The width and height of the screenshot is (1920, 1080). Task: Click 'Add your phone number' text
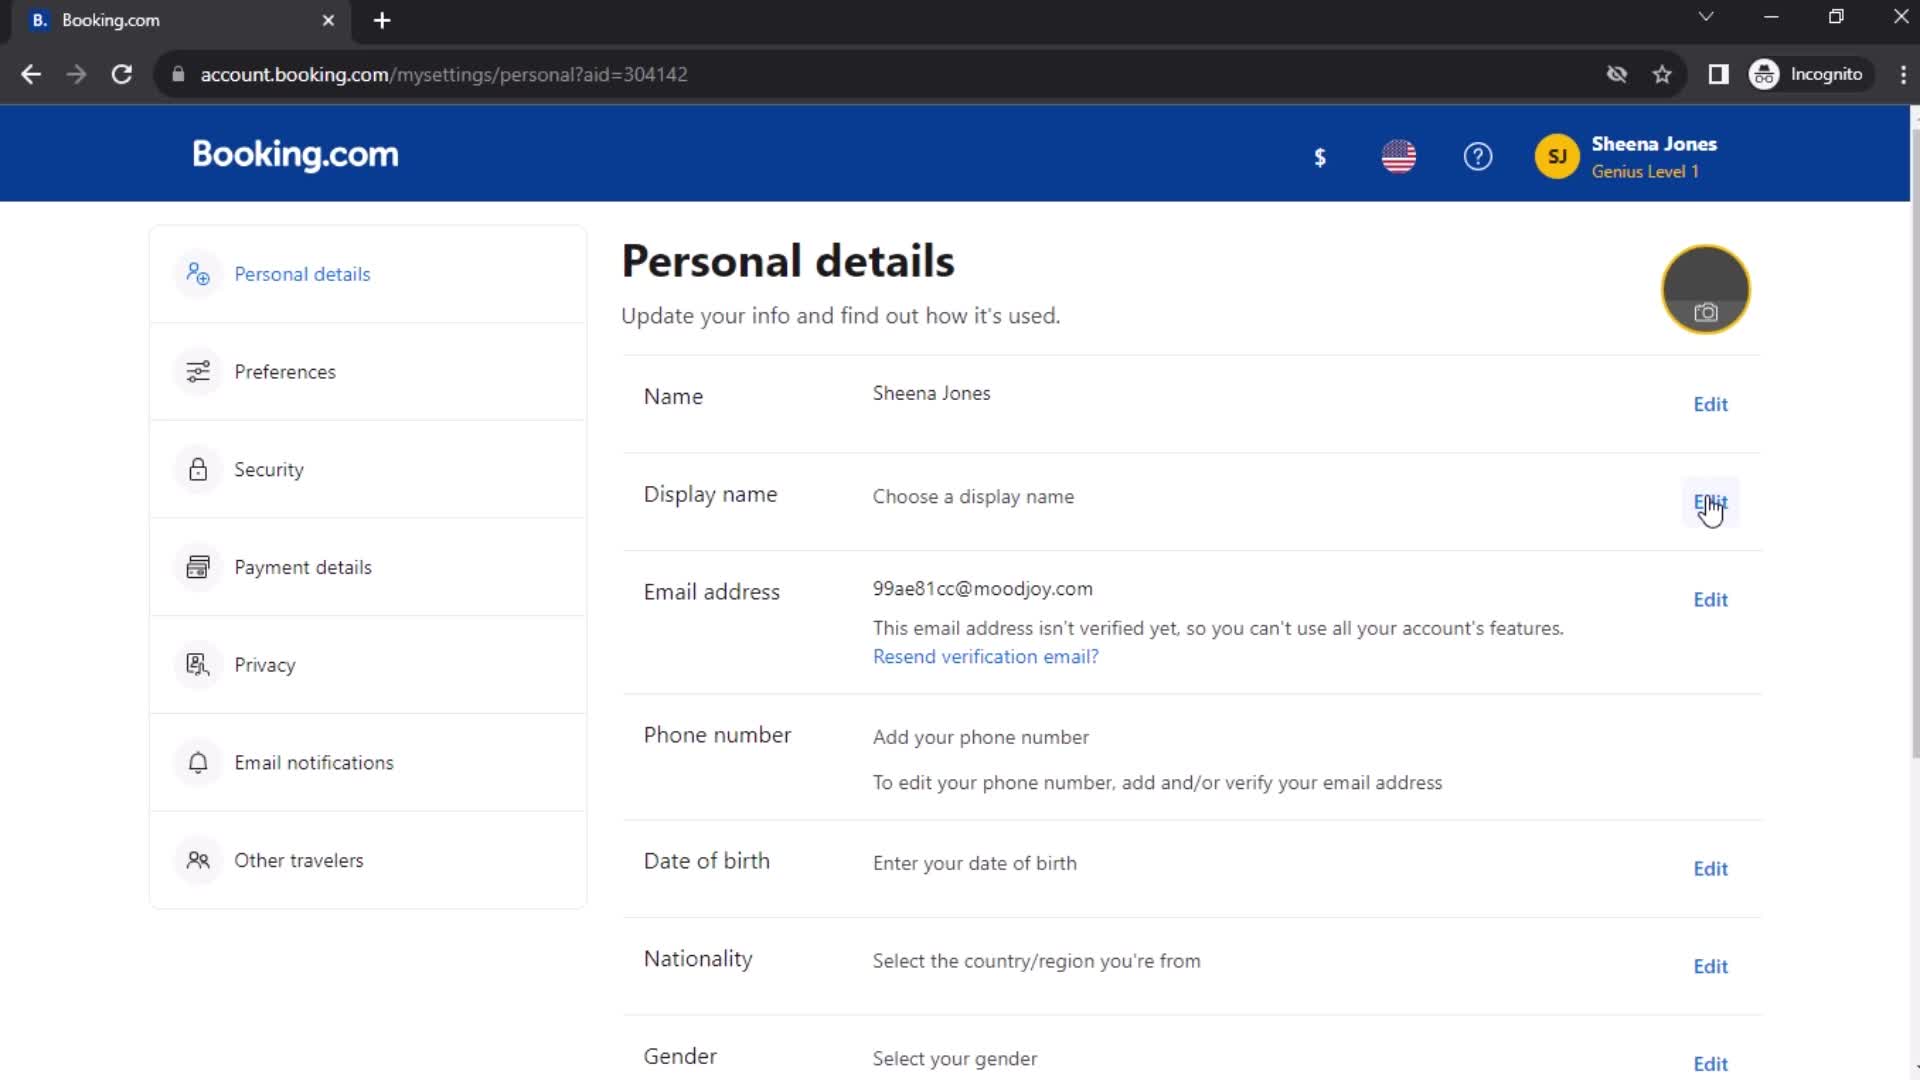tap(980, 737)
